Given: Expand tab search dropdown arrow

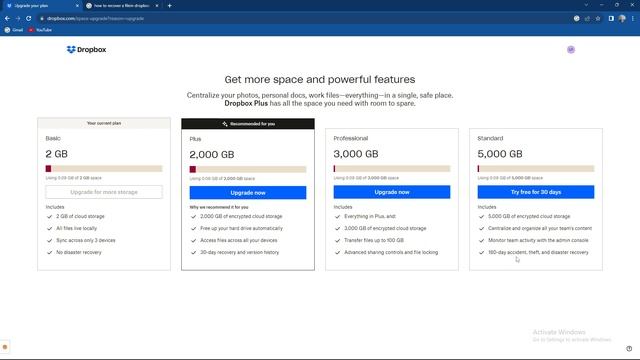Looking at the screenshot, I should click(586, 5).
